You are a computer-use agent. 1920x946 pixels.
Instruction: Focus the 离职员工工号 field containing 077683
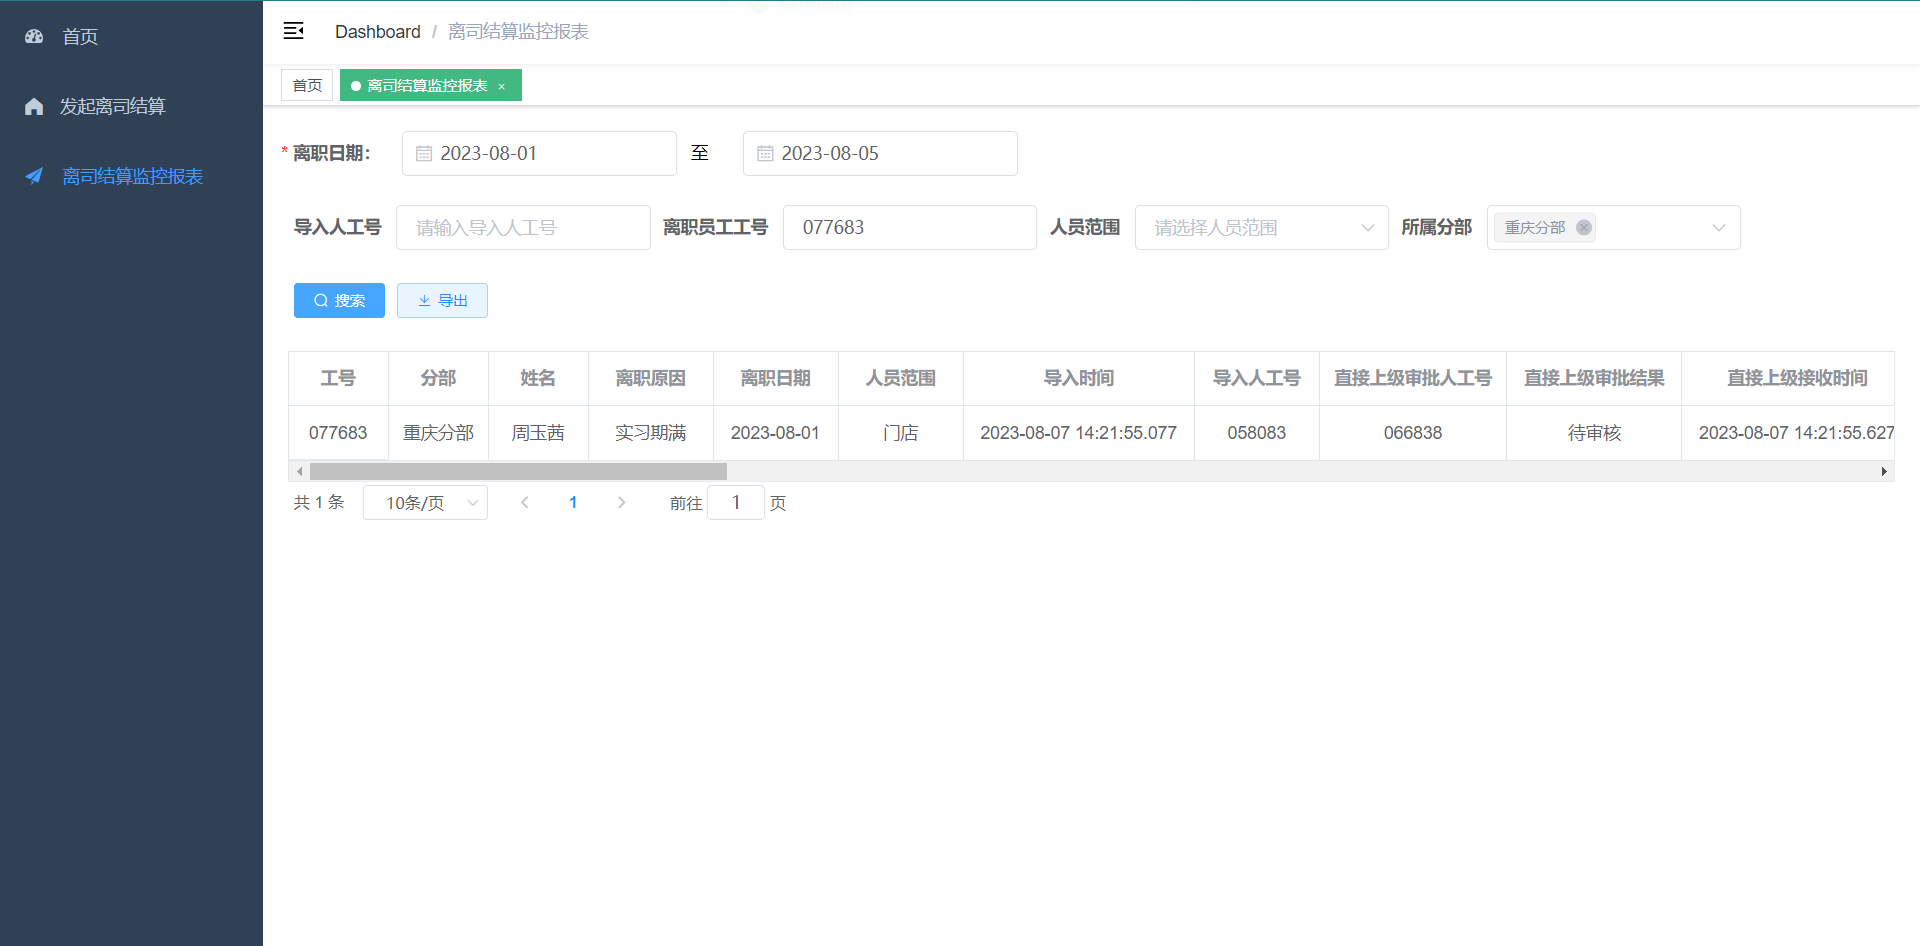click(x=909, y=227)
